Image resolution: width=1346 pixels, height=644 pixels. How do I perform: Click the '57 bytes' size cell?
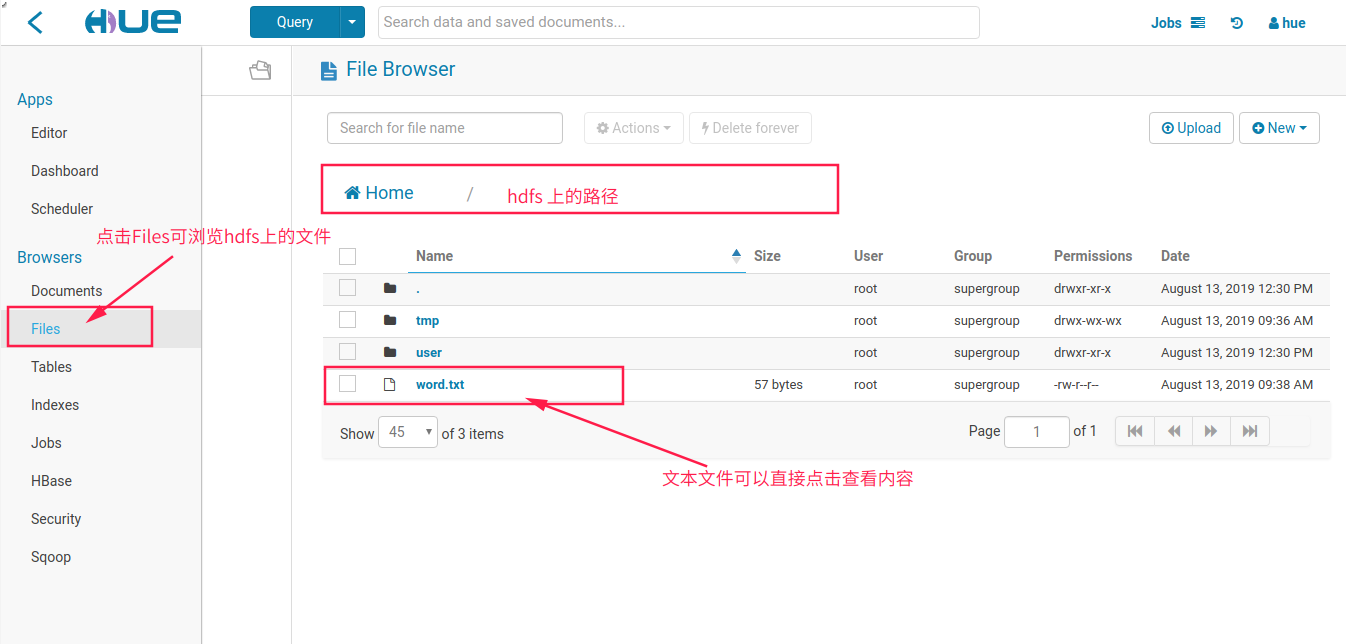[778, 385]
